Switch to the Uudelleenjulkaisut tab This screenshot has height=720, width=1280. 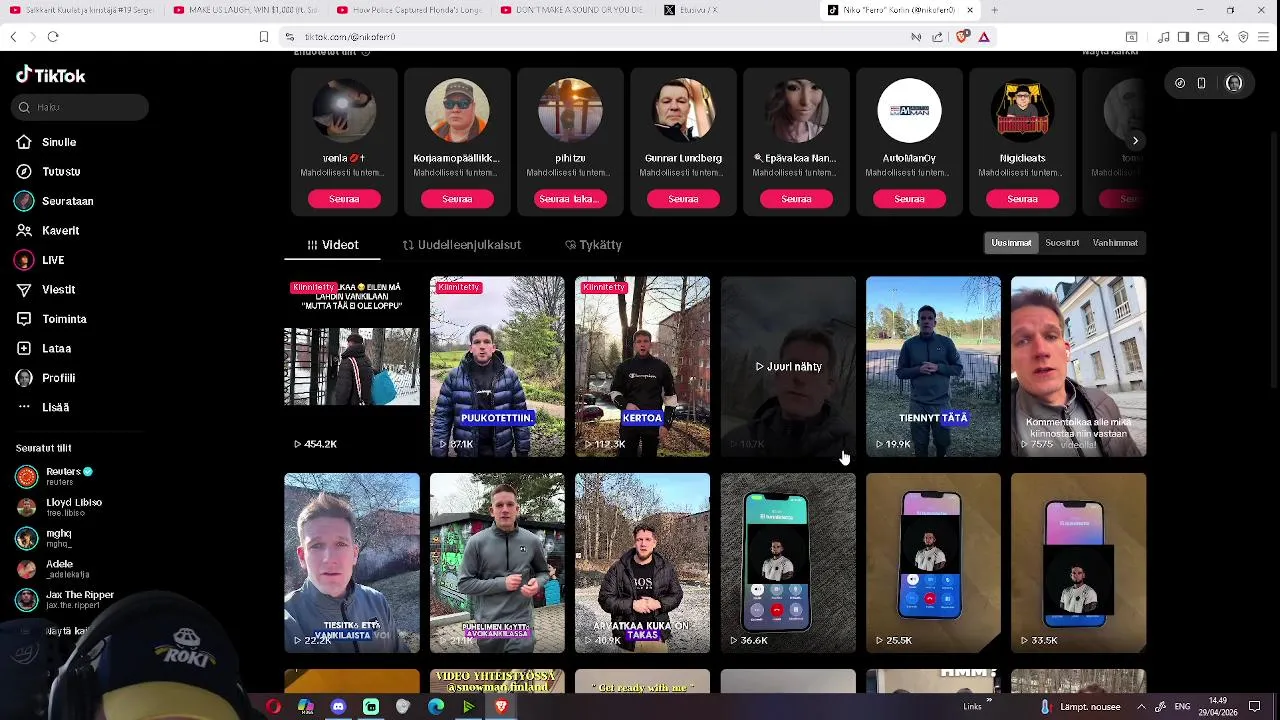coord(461,244)
